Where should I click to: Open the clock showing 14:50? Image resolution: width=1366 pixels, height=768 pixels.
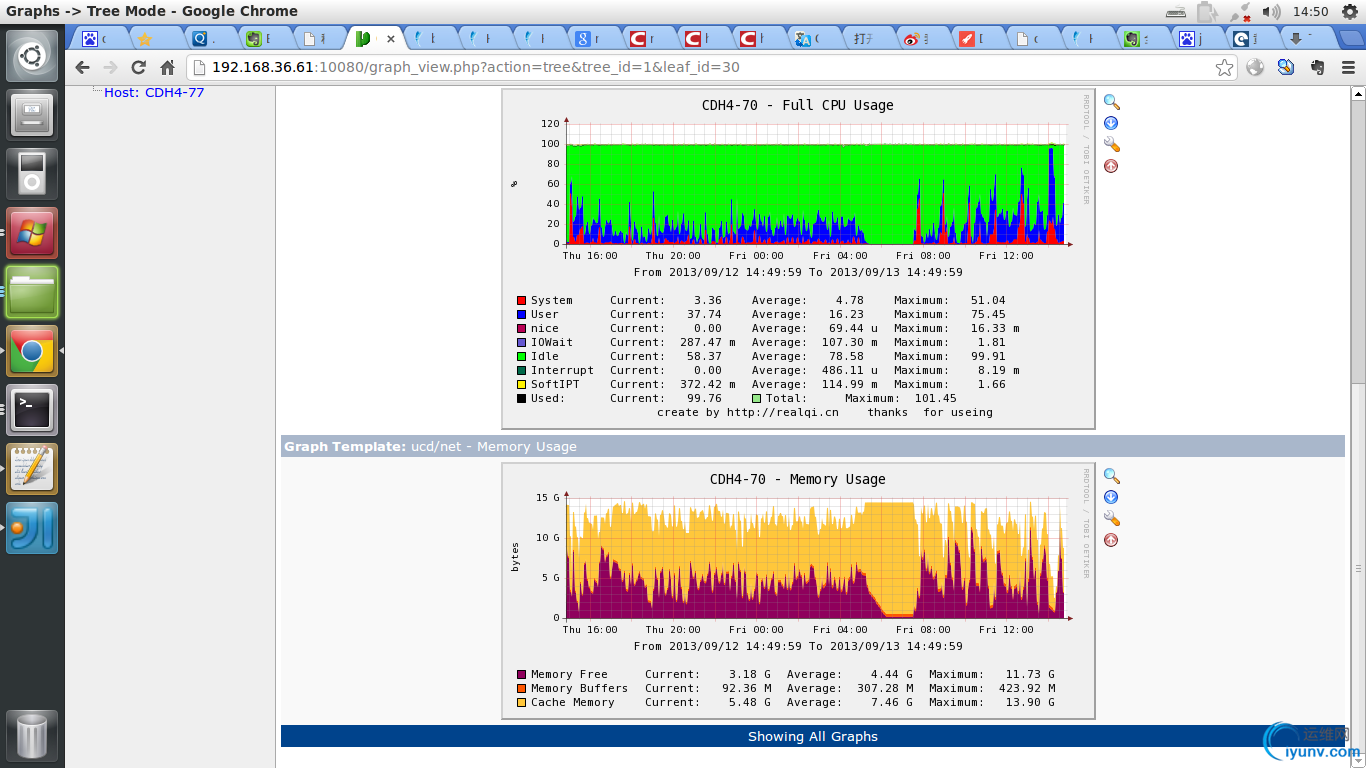pos(1310,11)
